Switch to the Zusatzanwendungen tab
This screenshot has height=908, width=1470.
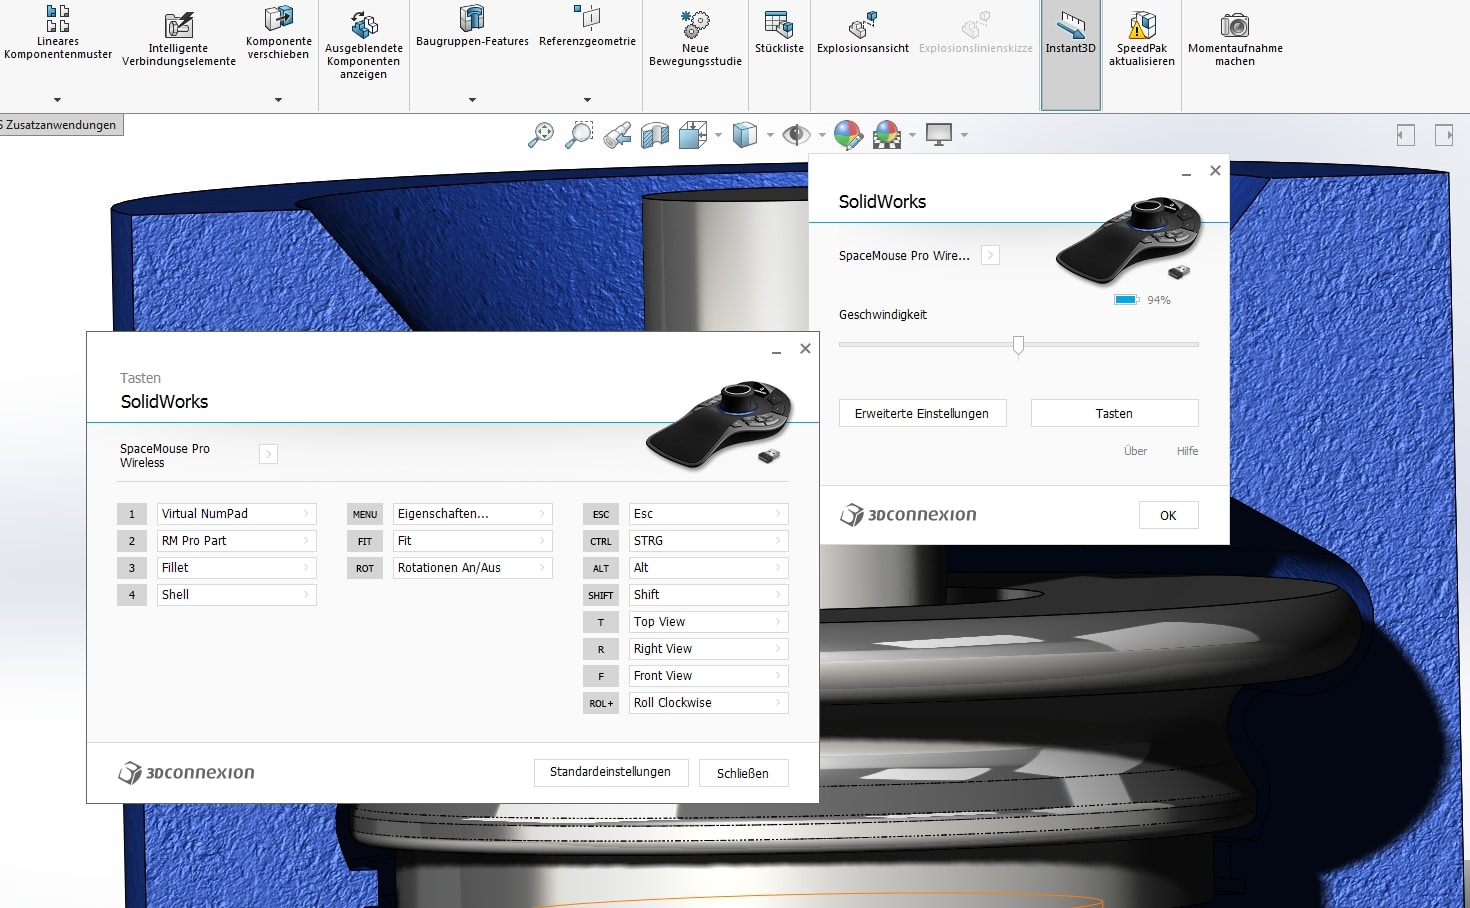tap(60, 125)
